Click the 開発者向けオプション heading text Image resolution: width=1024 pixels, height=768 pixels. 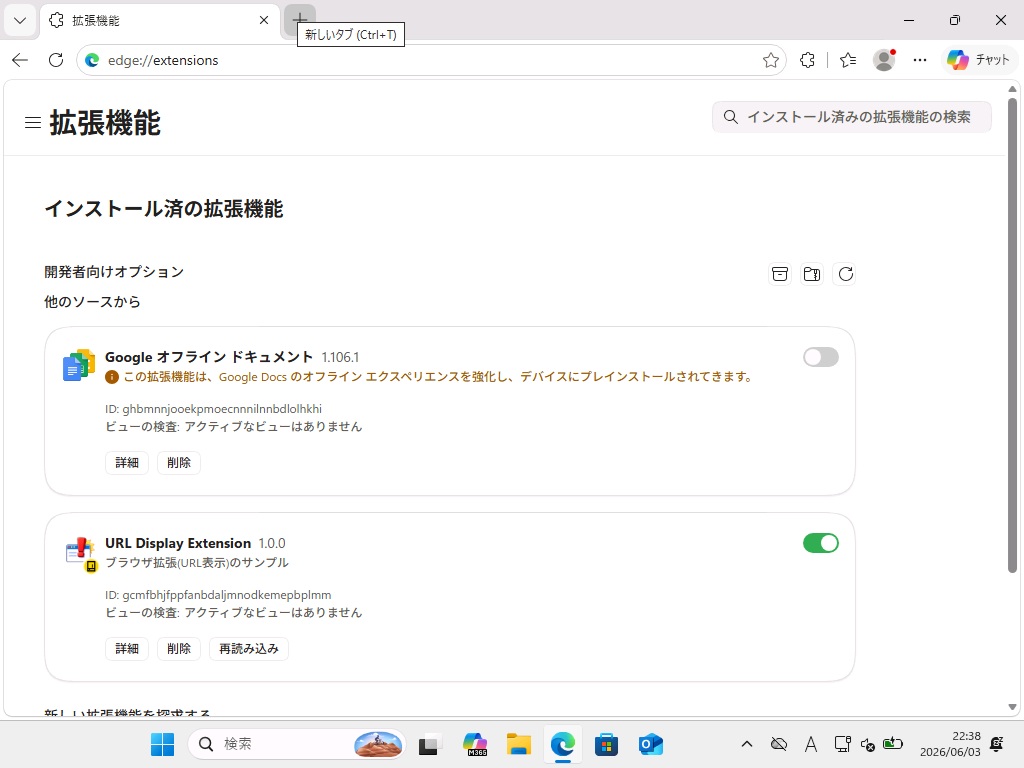pyautogui.click(x=114, y=272)
